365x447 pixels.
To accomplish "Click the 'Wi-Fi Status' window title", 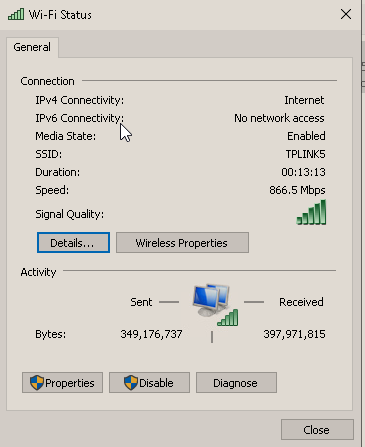I will pyautogui.click(x=60, y=15).
